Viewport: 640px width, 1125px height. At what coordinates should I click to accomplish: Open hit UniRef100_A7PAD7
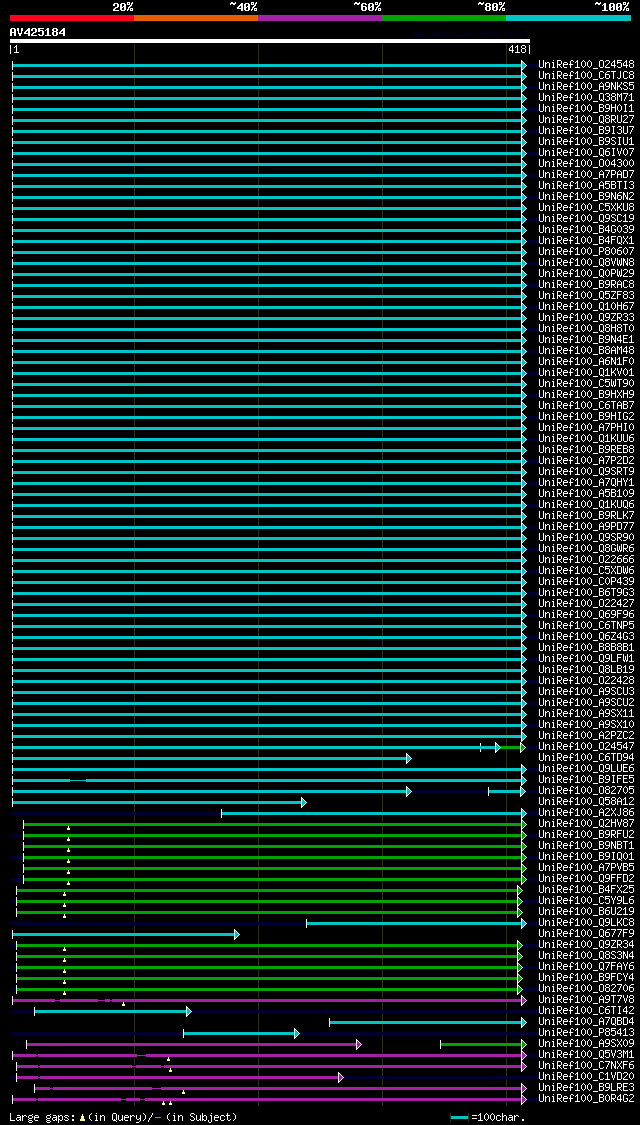tap(586, 174)
